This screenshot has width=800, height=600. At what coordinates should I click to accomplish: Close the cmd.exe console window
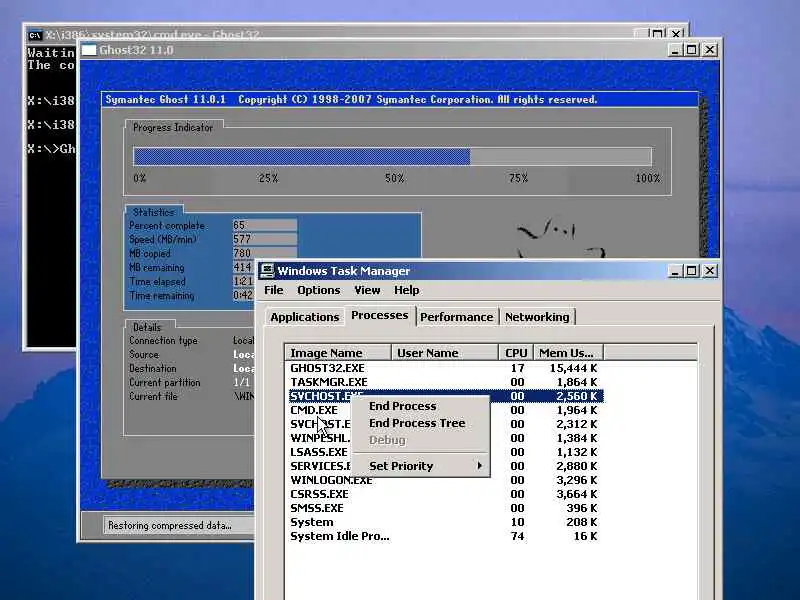[x=676, y=34]
